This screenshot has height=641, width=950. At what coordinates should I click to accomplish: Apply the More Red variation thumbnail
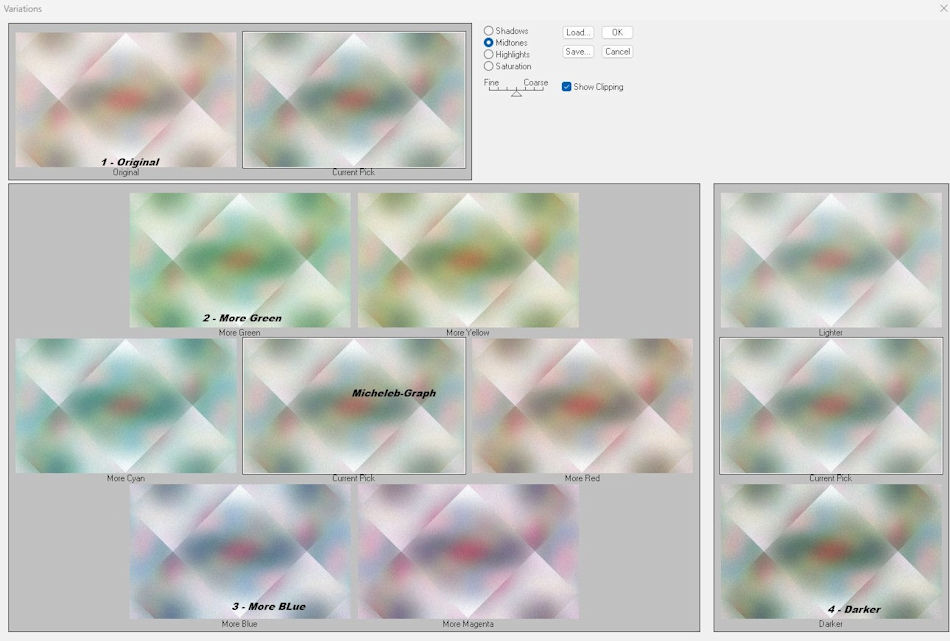click(582, 405)
